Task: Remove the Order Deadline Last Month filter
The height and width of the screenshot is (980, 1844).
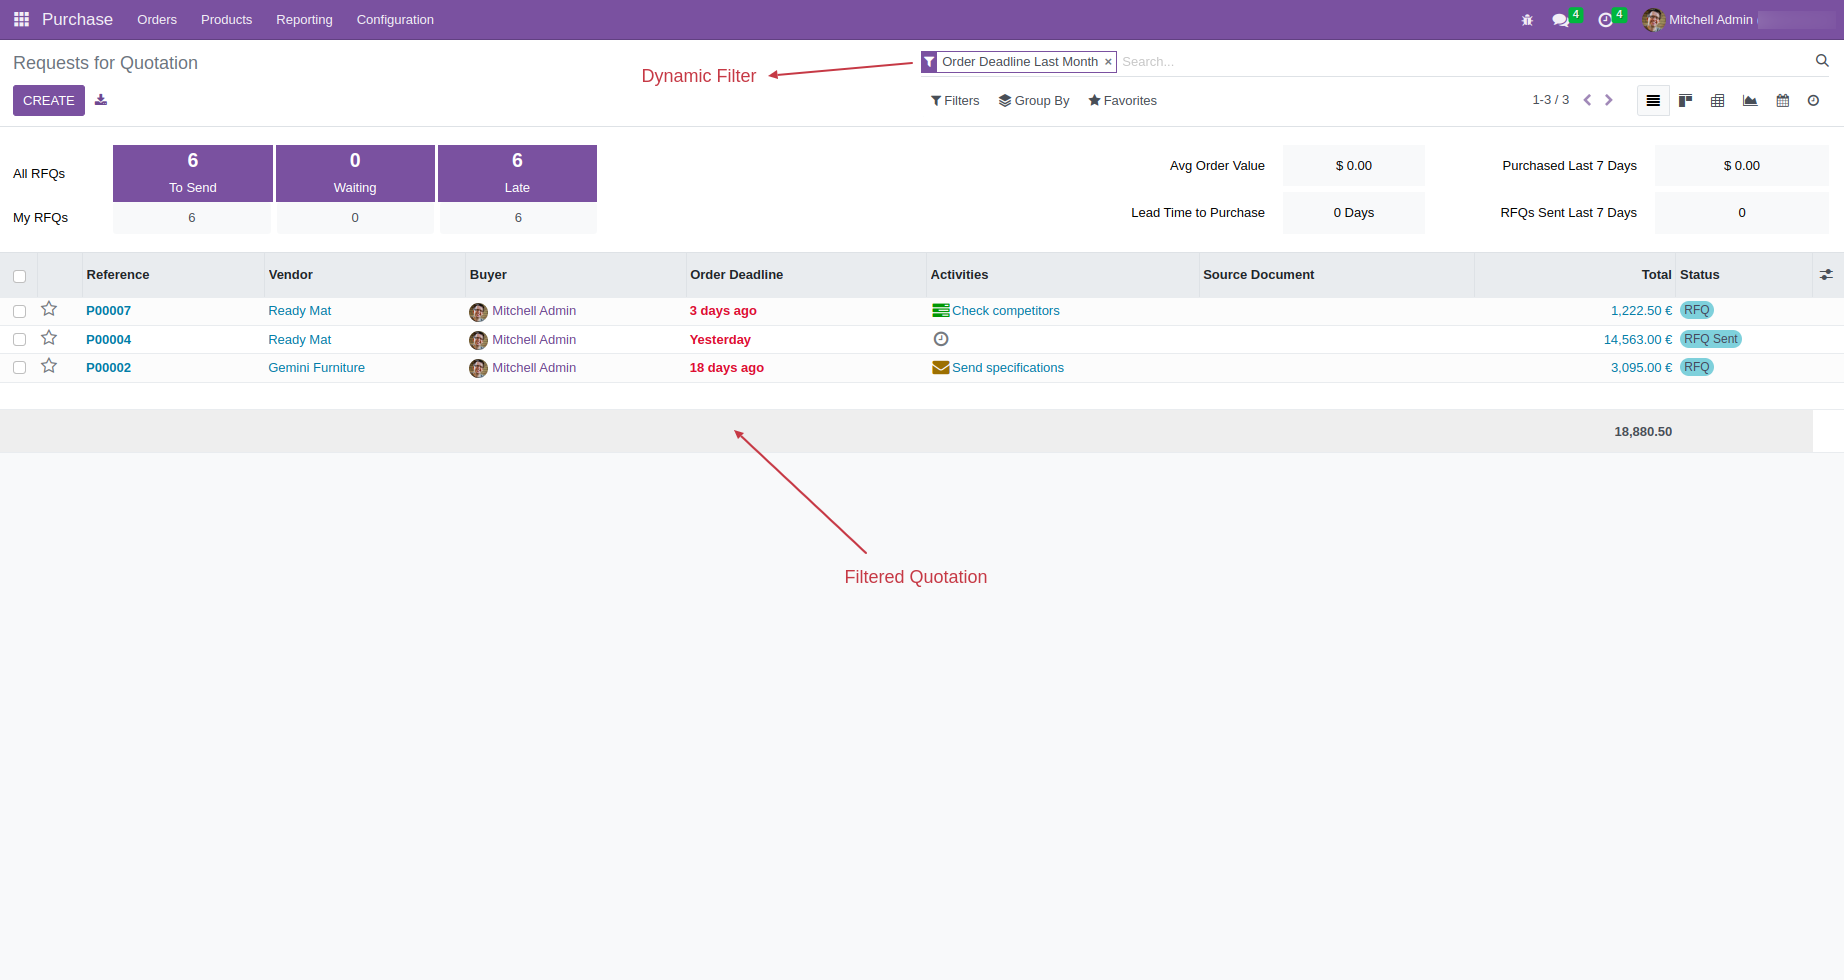Action: [x=1108, y=62]
